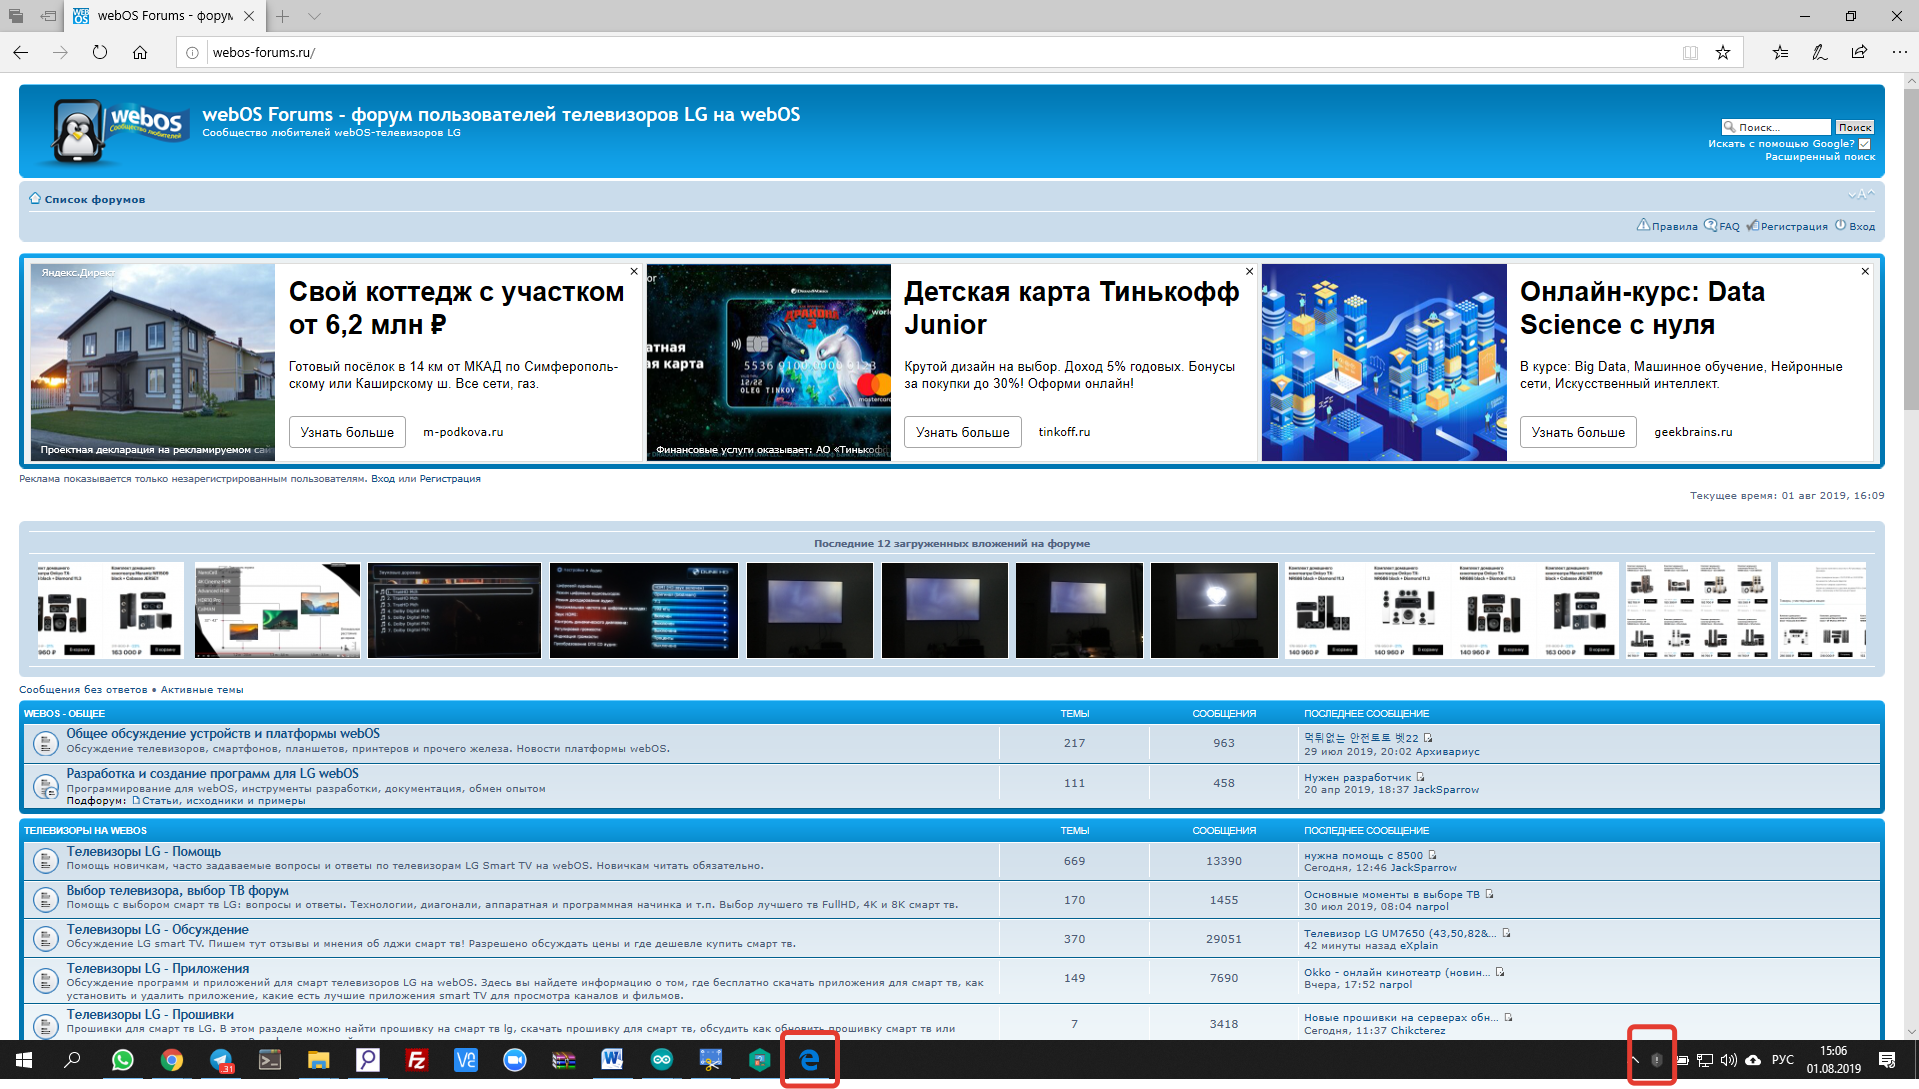Open the Регистрация link
The image size is (1919, 1089).
(x=1794, y=226)
